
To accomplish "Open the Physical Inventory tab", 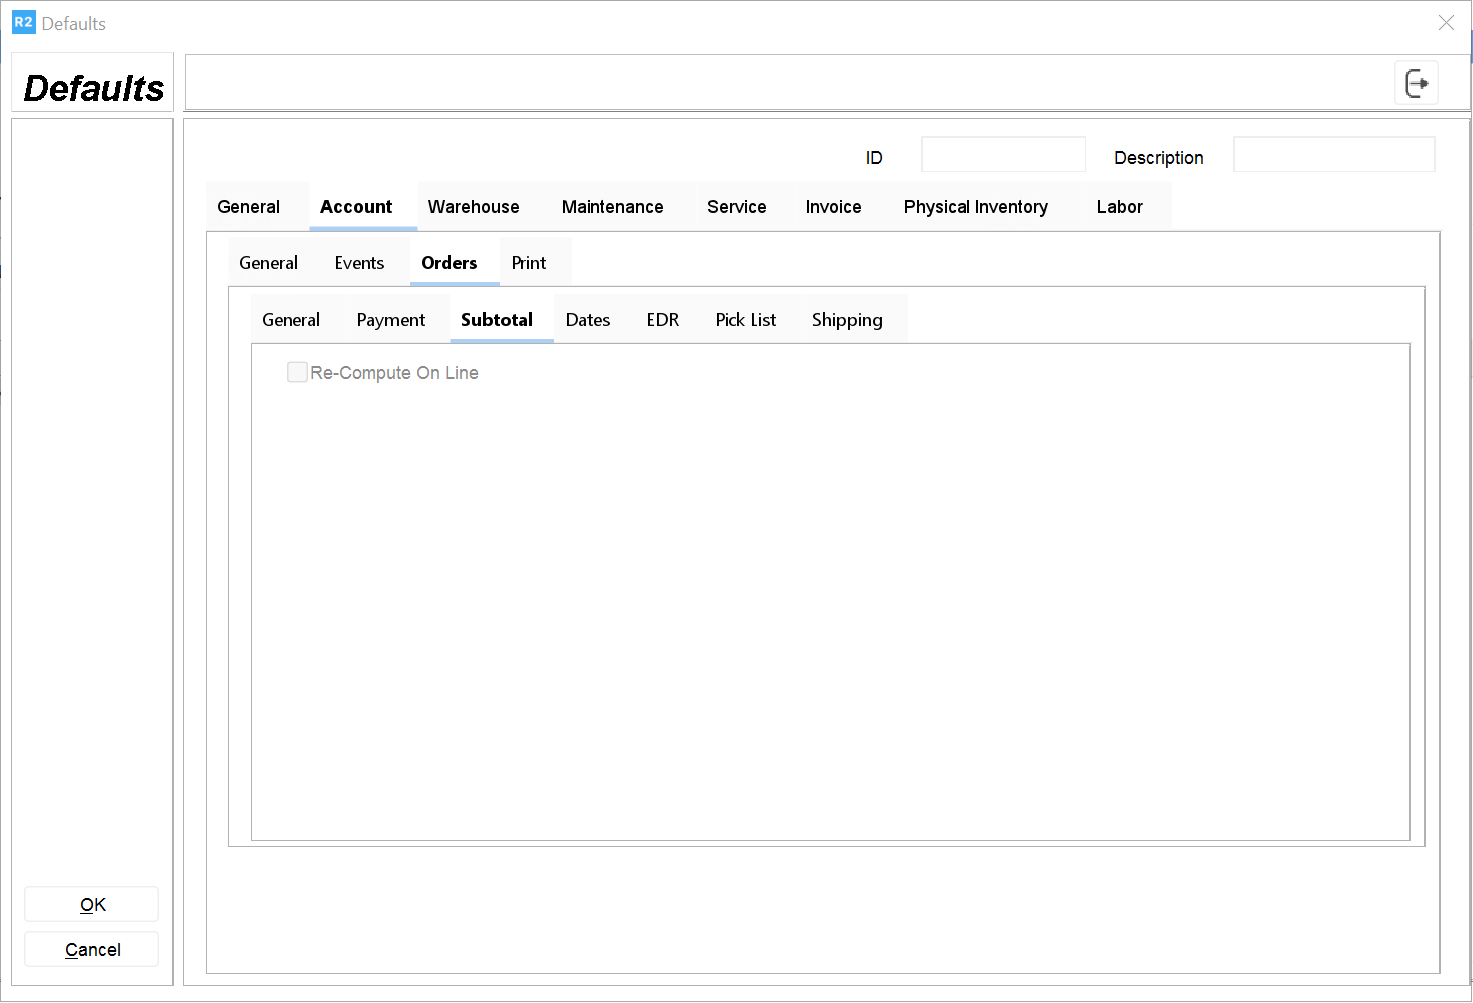I will 975,207.
